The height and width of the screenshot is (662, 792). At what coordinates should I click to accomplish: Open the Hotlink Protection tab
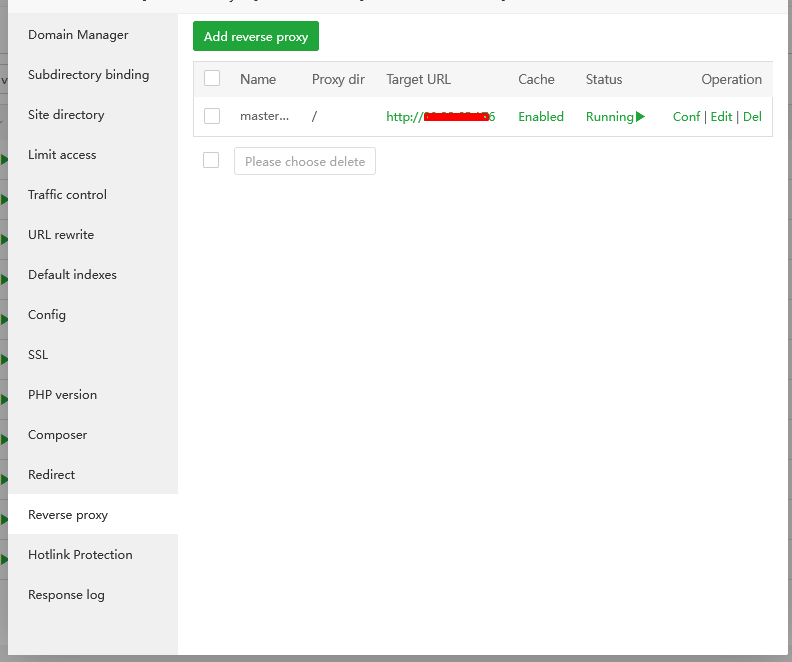coord(80,555)
